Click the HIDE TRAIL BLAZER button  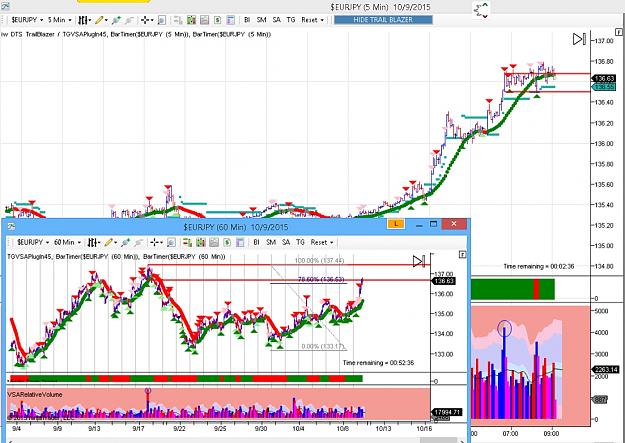click(383, 20)
